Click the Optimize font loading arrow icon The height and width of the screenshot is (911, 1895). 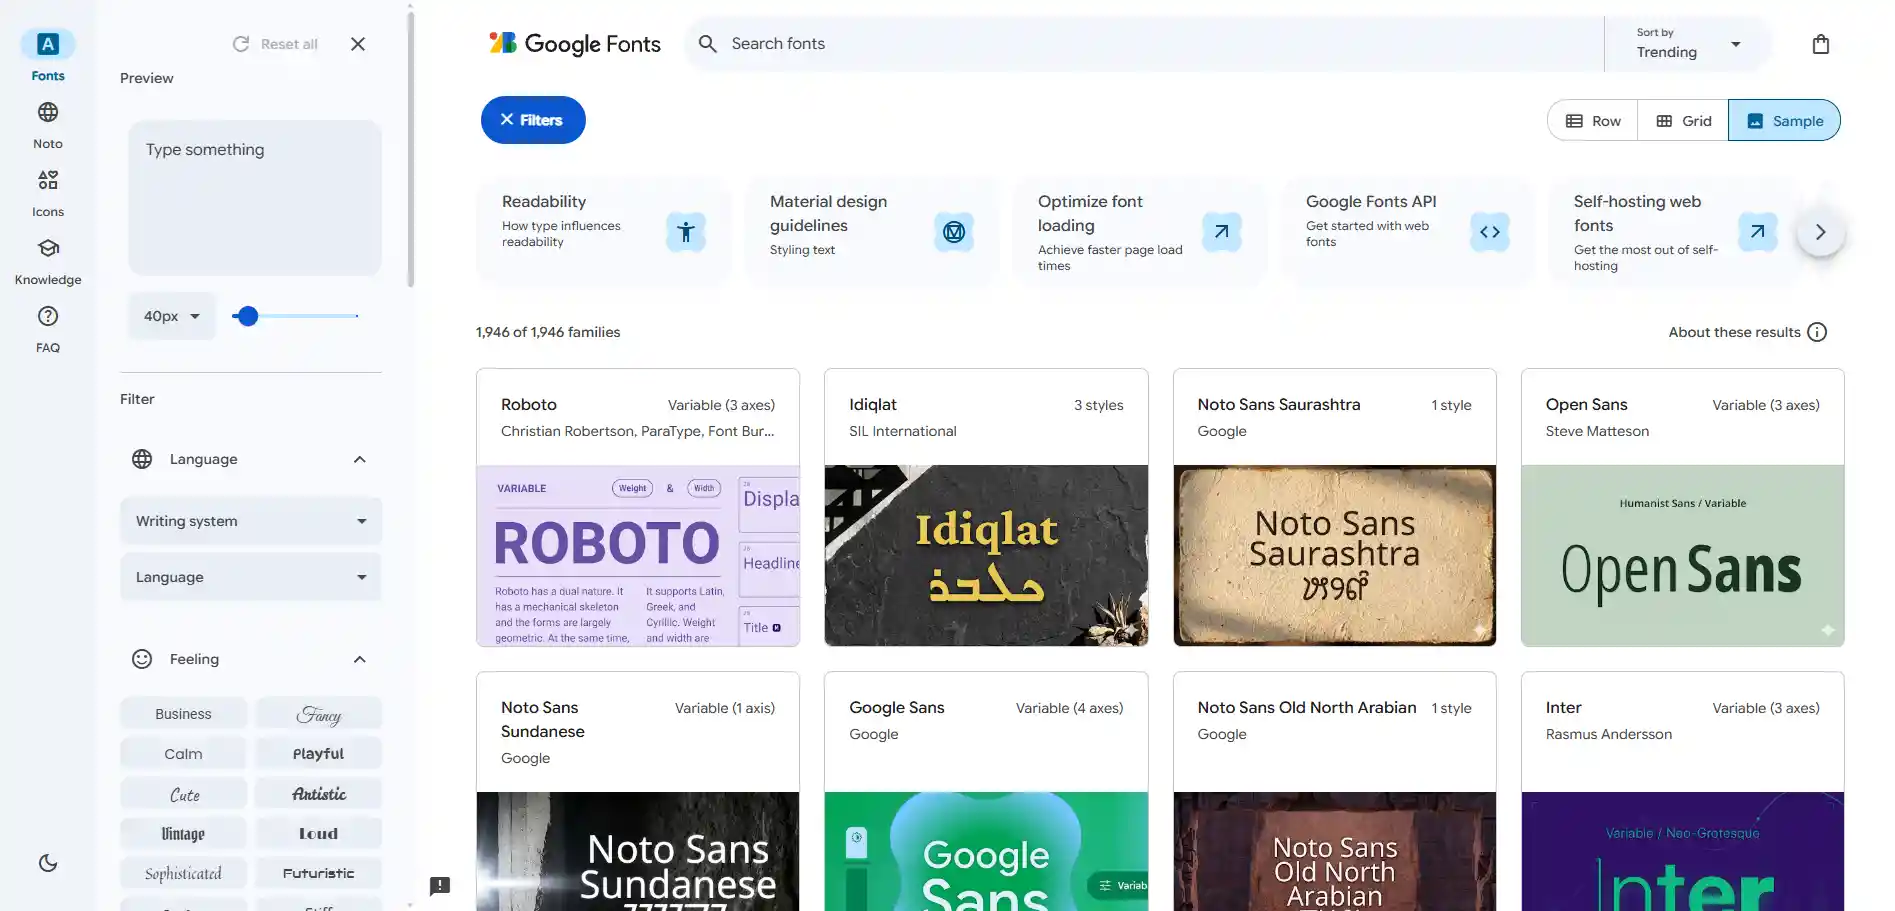[x=1222, y=232]
